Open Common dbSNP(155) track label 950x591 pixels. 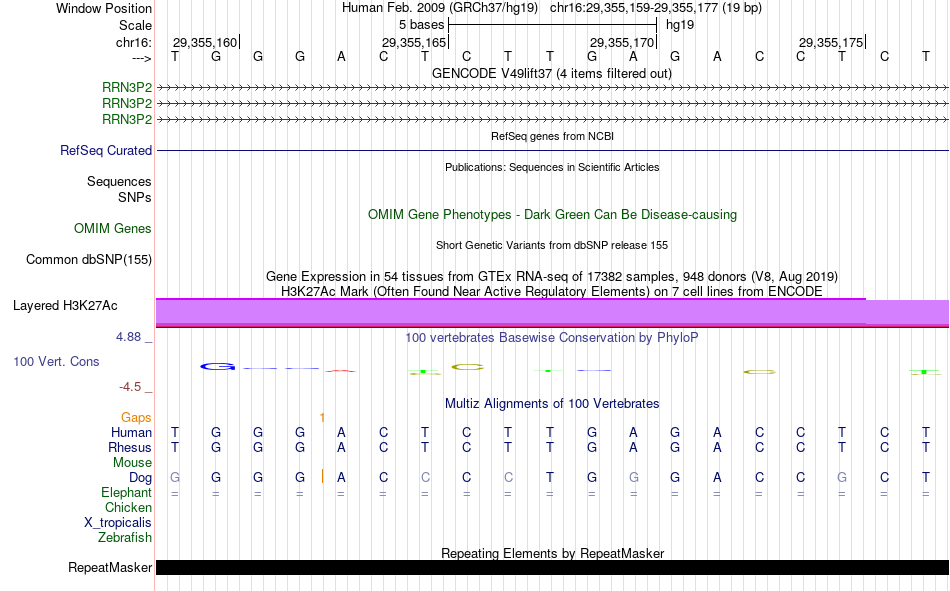coord(88,259)
